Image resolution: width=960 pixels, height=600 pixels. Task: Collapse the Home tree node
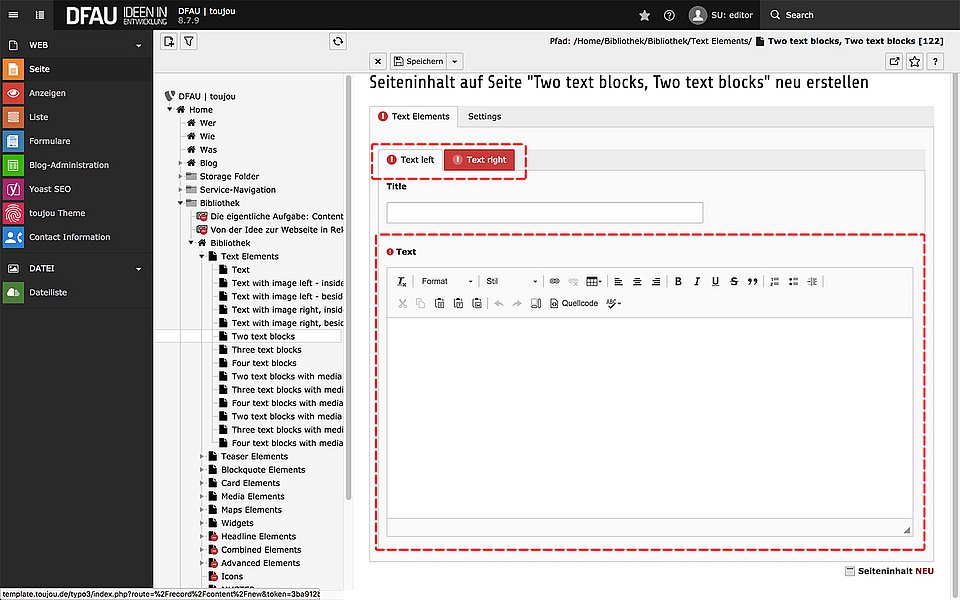pyautogui.click(x=170, y=109)
